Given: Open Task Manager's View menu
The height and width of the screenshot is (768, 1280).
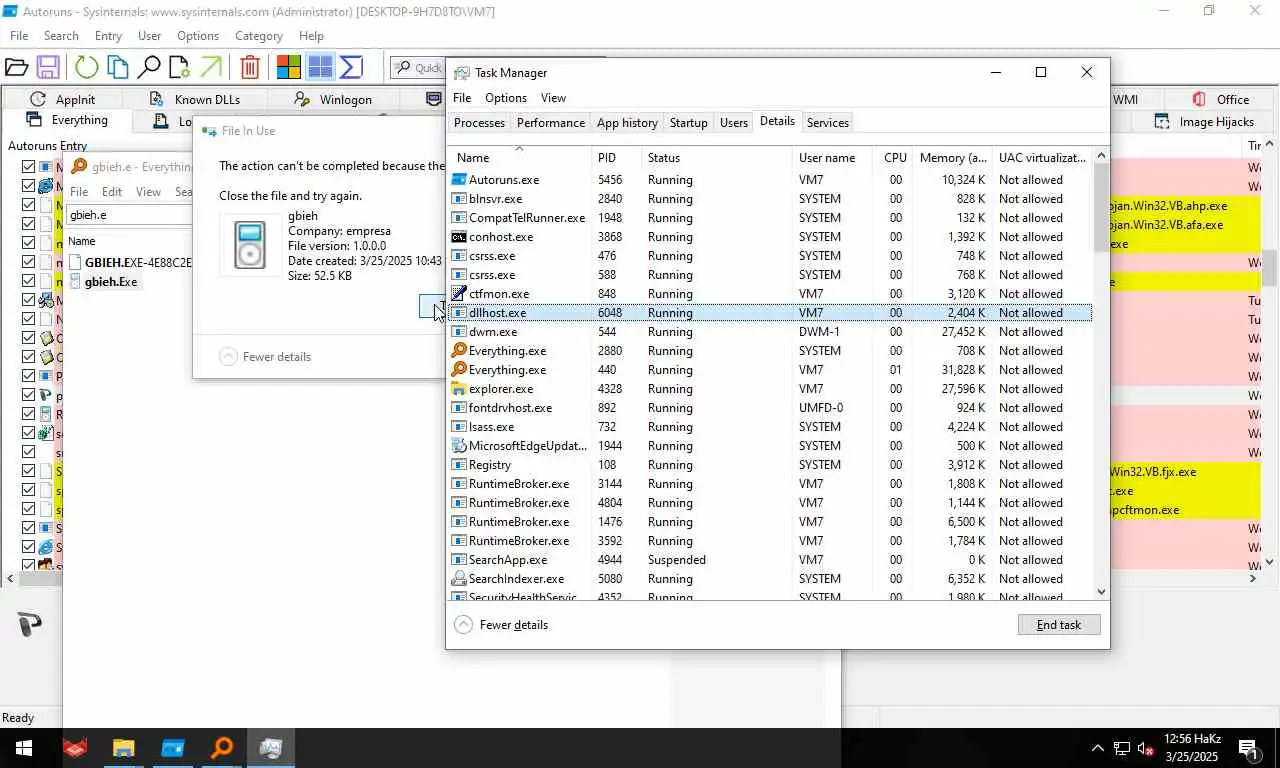Looking at the screenshot, I should tap(553, 98).
